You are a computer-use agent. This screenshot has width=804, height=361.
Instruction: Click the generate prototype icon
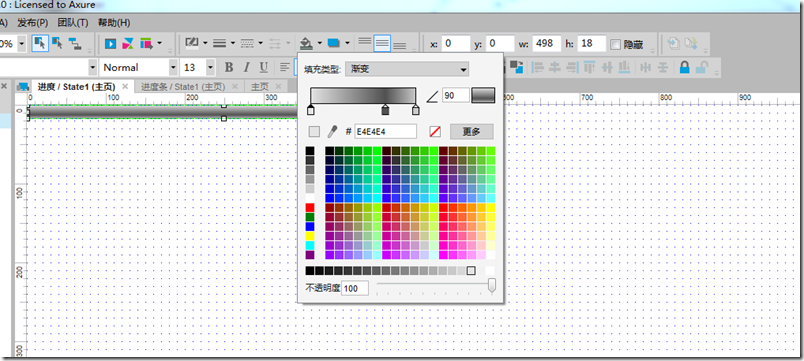click(146, 44)
